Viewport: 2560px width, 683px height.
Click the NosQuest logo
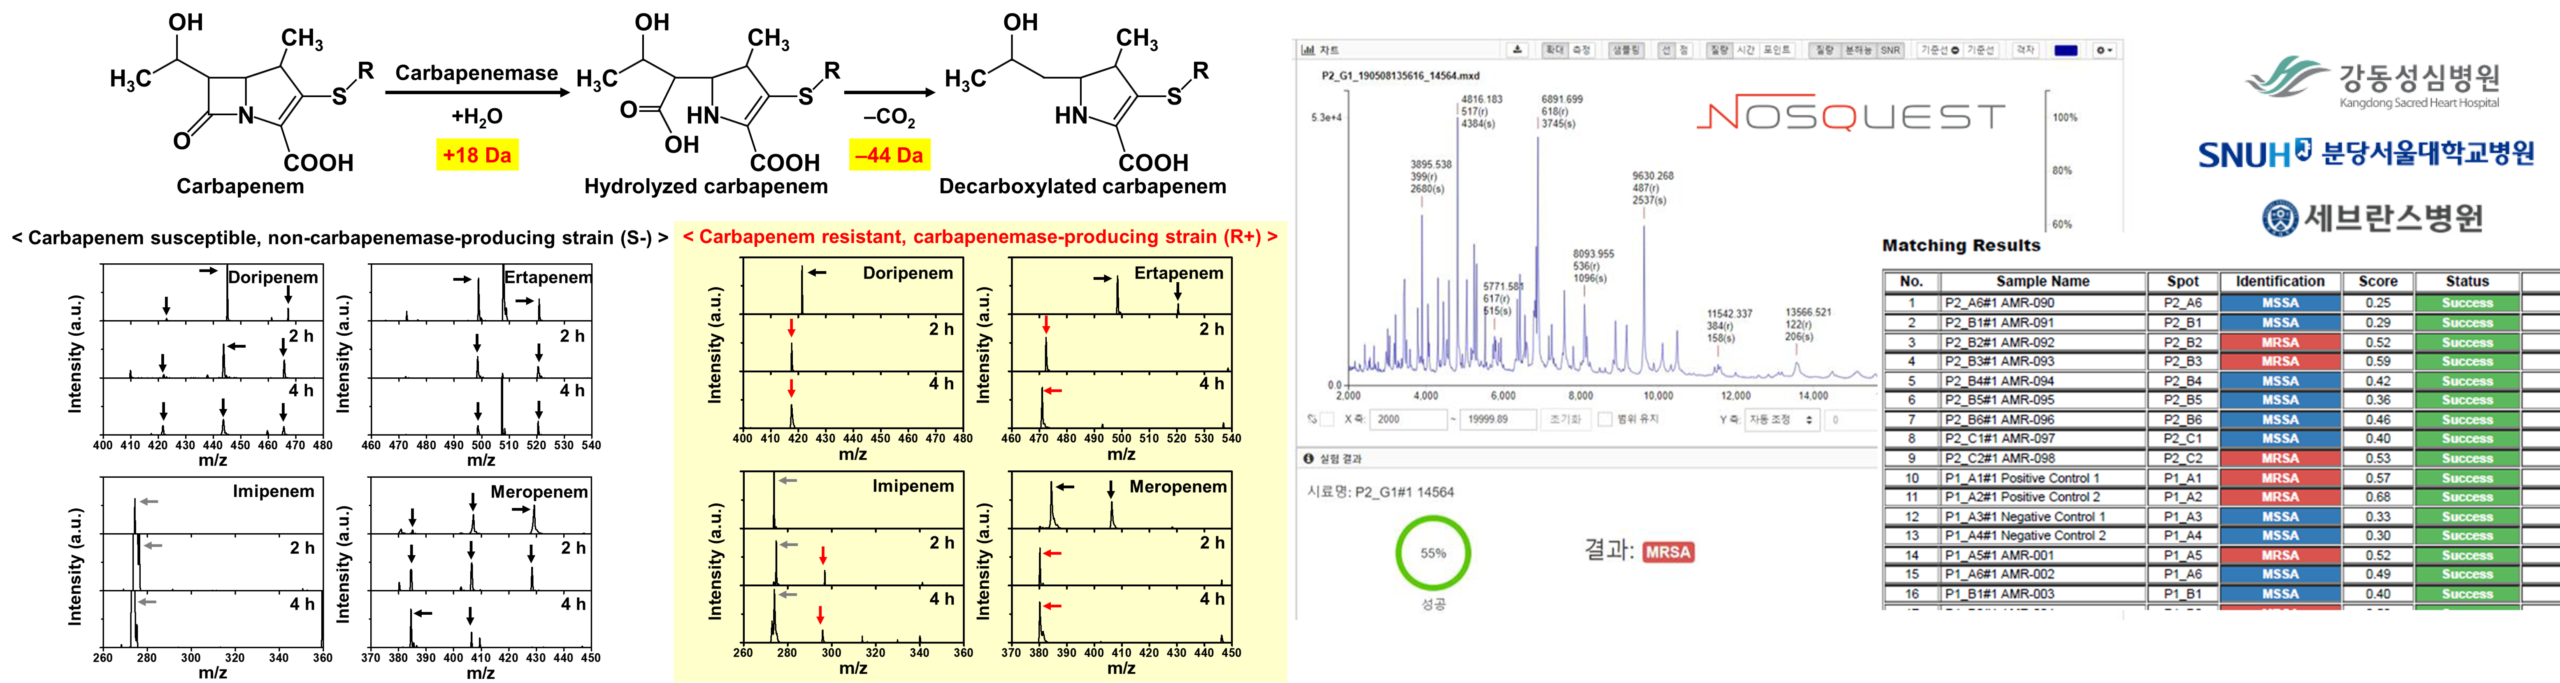point(1850,116)
